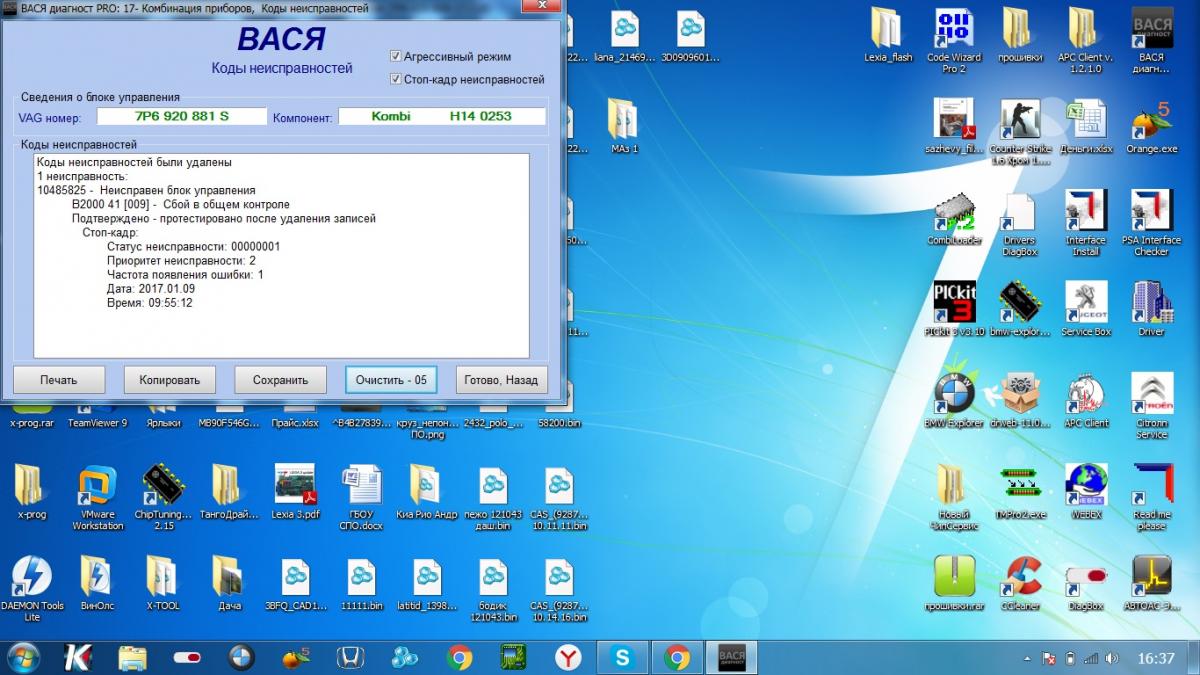Screen dimensions: 1200x675
Task: Select the Interface Install shortcut
Action: tap(1085, 224)
